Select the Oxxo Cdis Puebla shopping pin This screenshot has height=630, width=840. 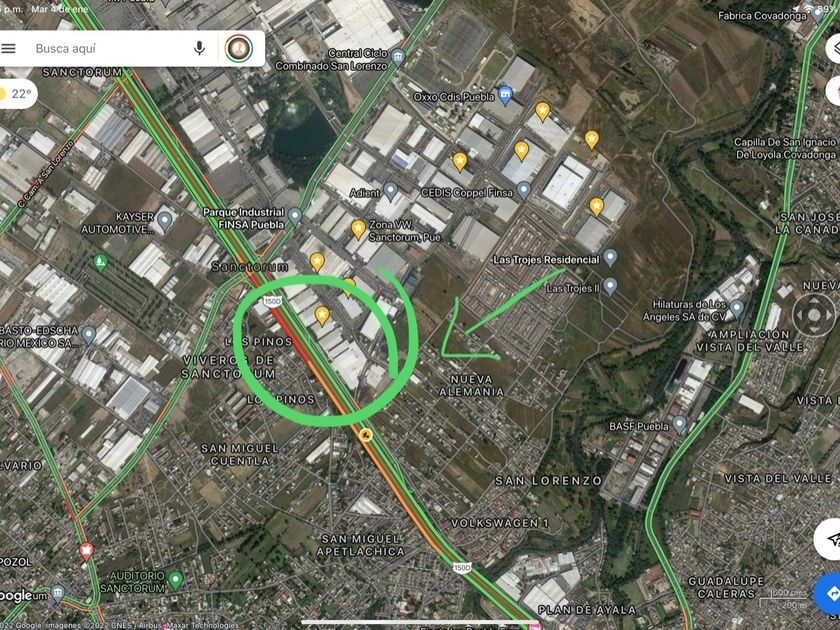505,96
